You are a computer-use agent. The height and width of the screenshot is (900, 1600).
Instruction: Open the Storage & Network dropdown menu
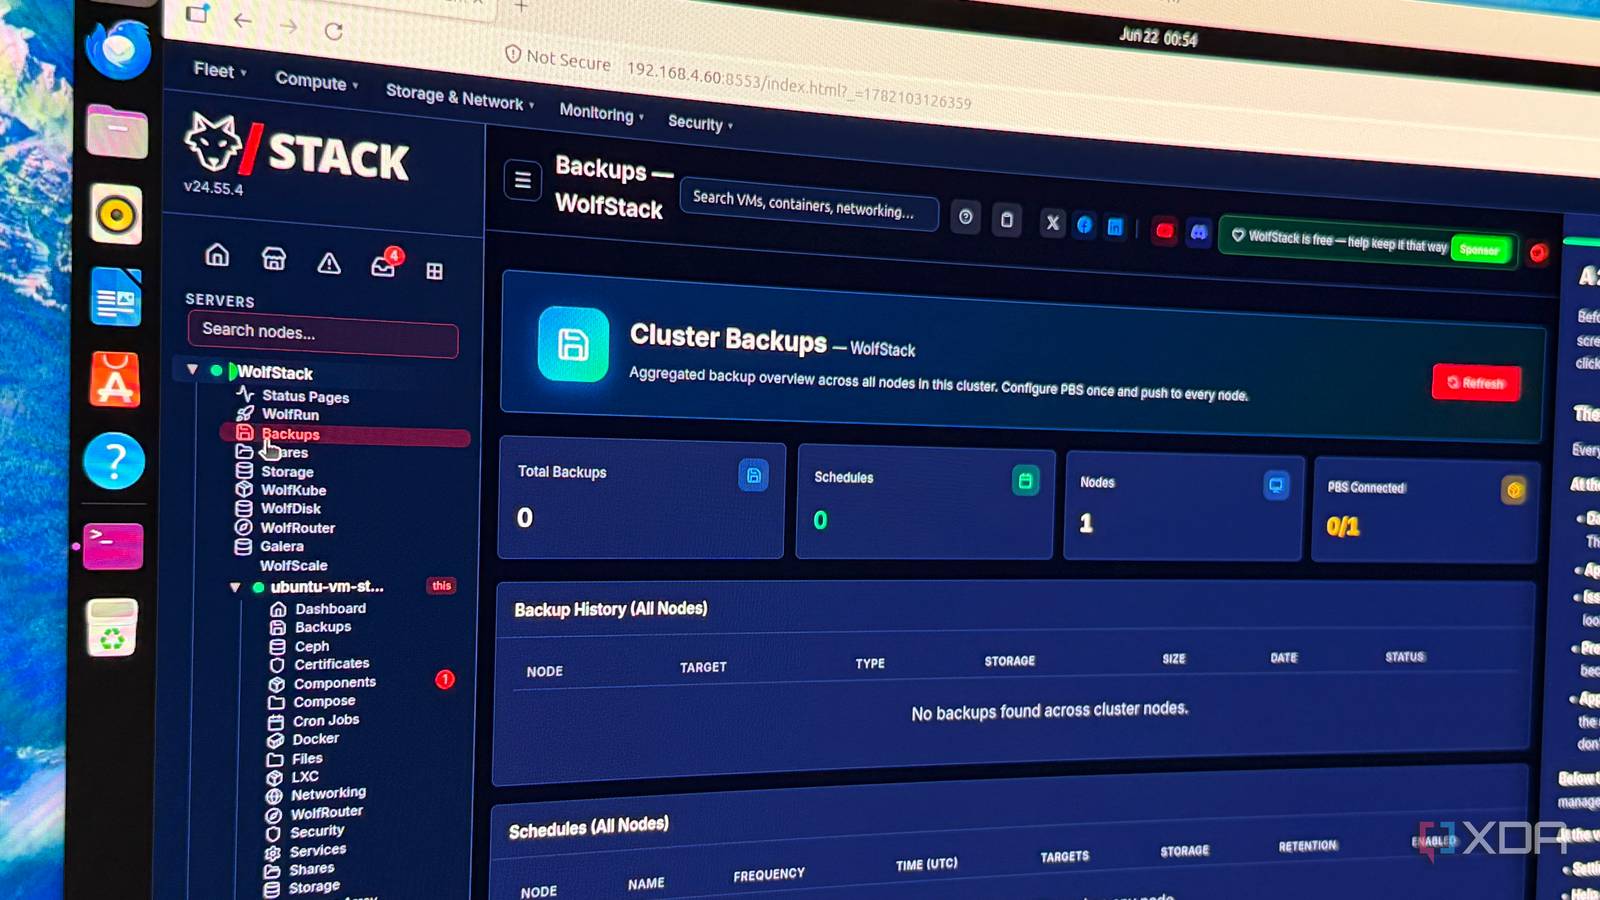pyautogui.click(x=460, y=97)
